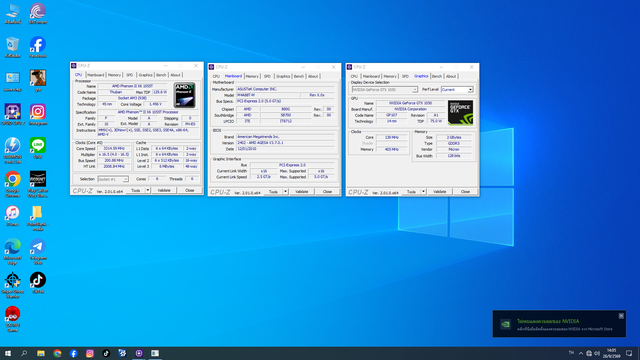
Task: Open the red game shortcut at bottom of desktop
Action: tap(13, 319)
